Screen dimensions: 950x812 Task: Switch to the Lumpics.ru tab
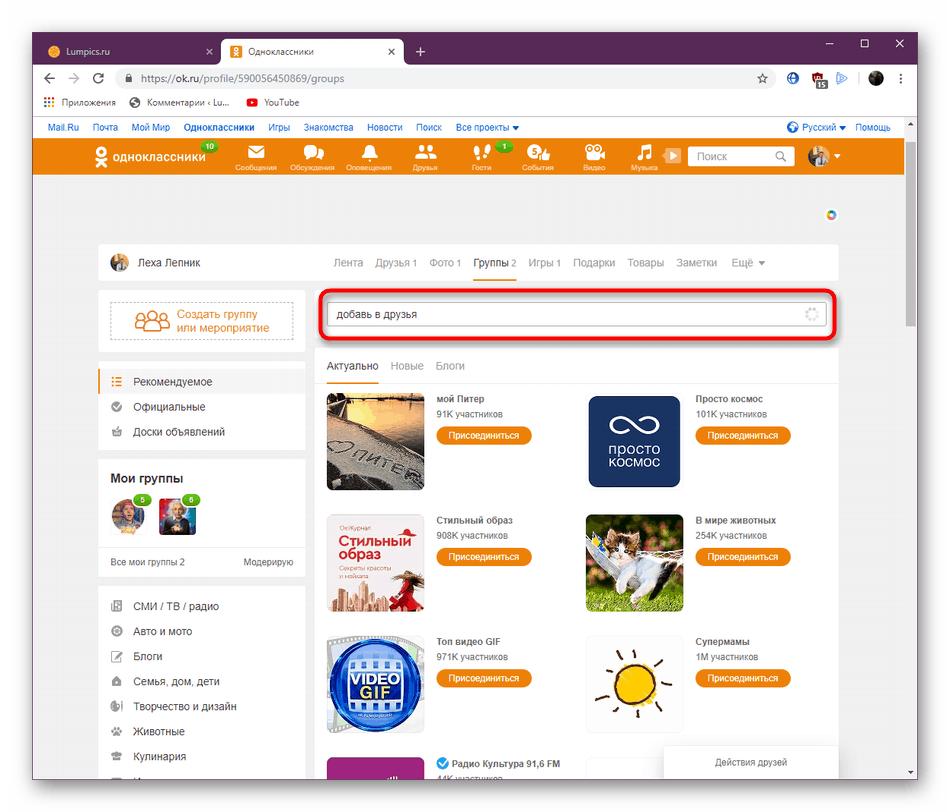pos(124,52)
